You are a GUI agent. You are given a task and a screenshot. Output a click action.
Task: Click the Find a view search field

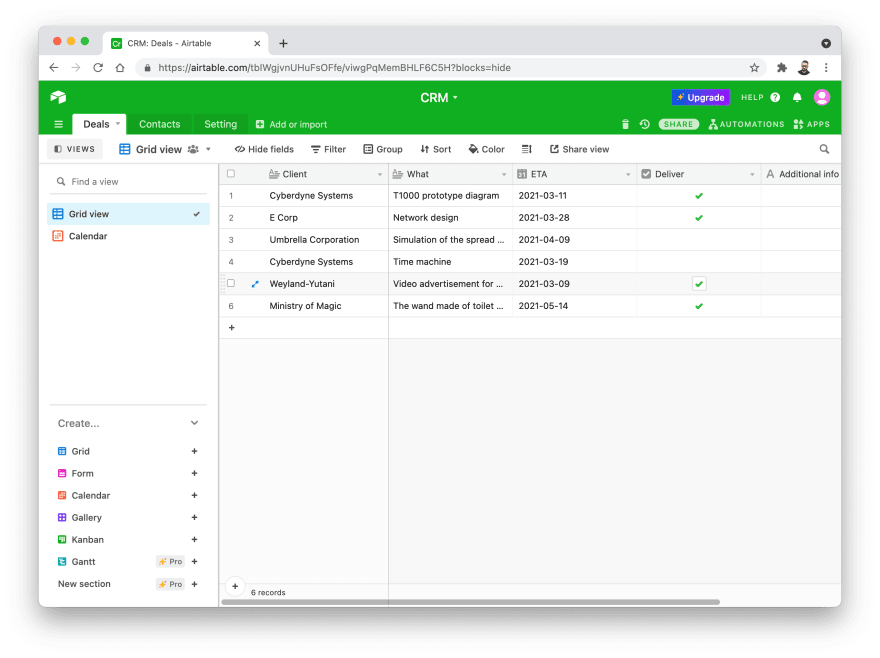[x=129, y=181]
